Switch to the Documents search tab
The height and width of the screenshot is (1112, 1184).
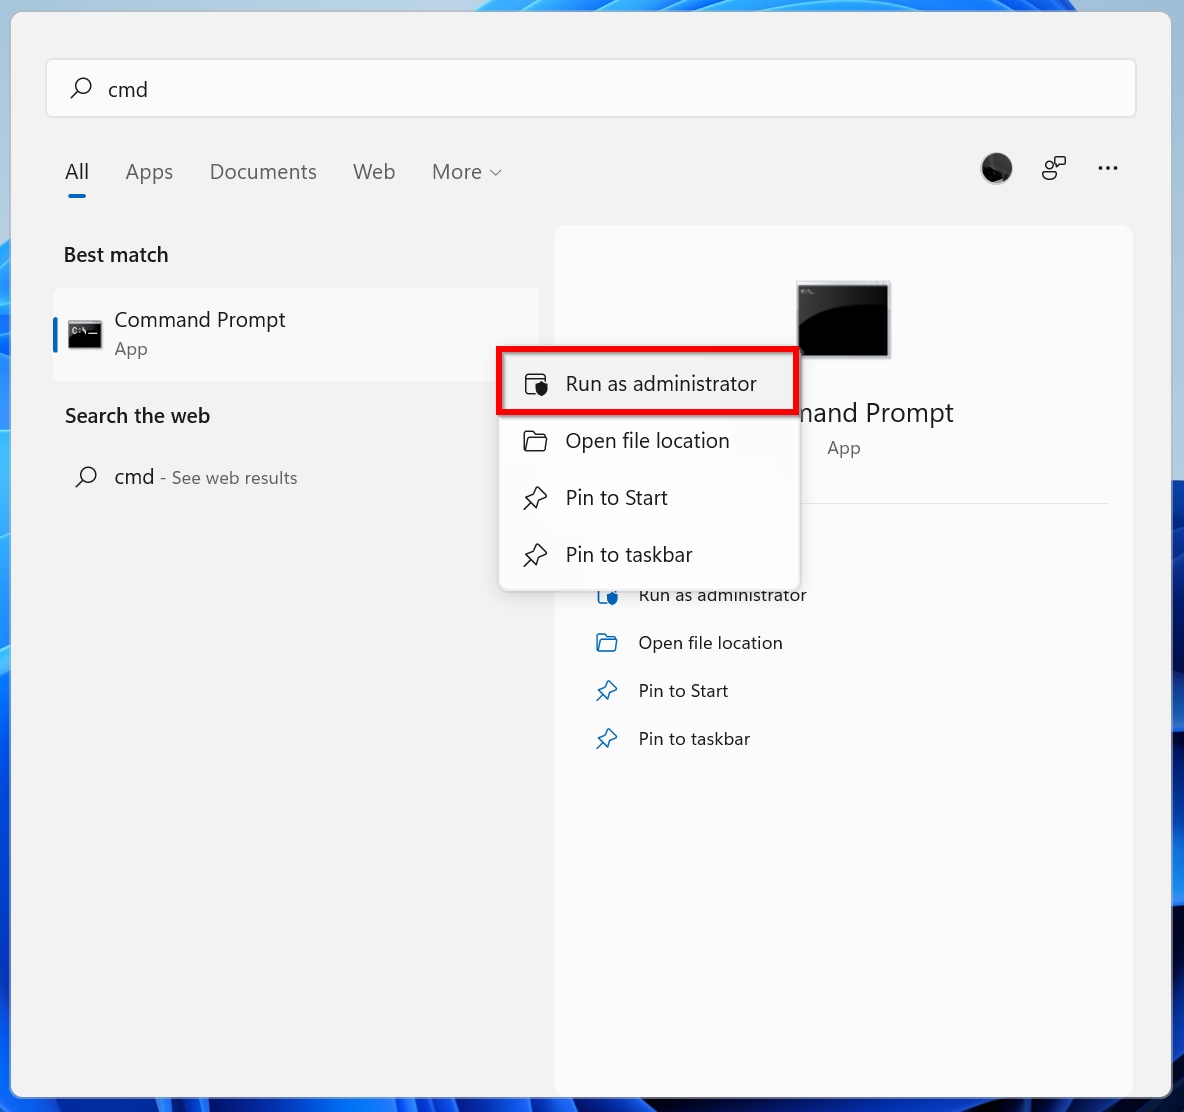[263, 172]
